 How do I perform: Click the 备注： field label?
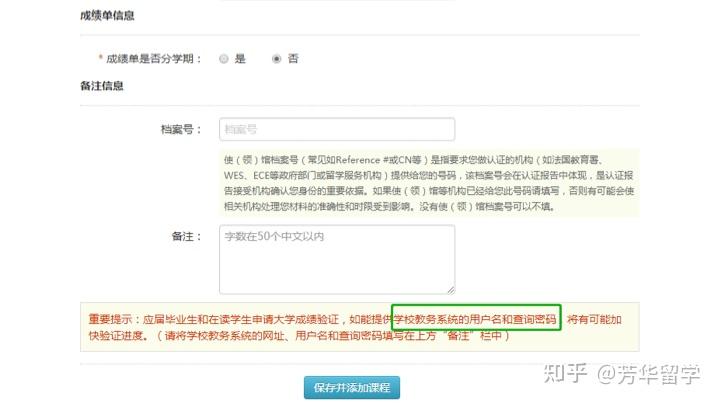[x=186, y=236]
